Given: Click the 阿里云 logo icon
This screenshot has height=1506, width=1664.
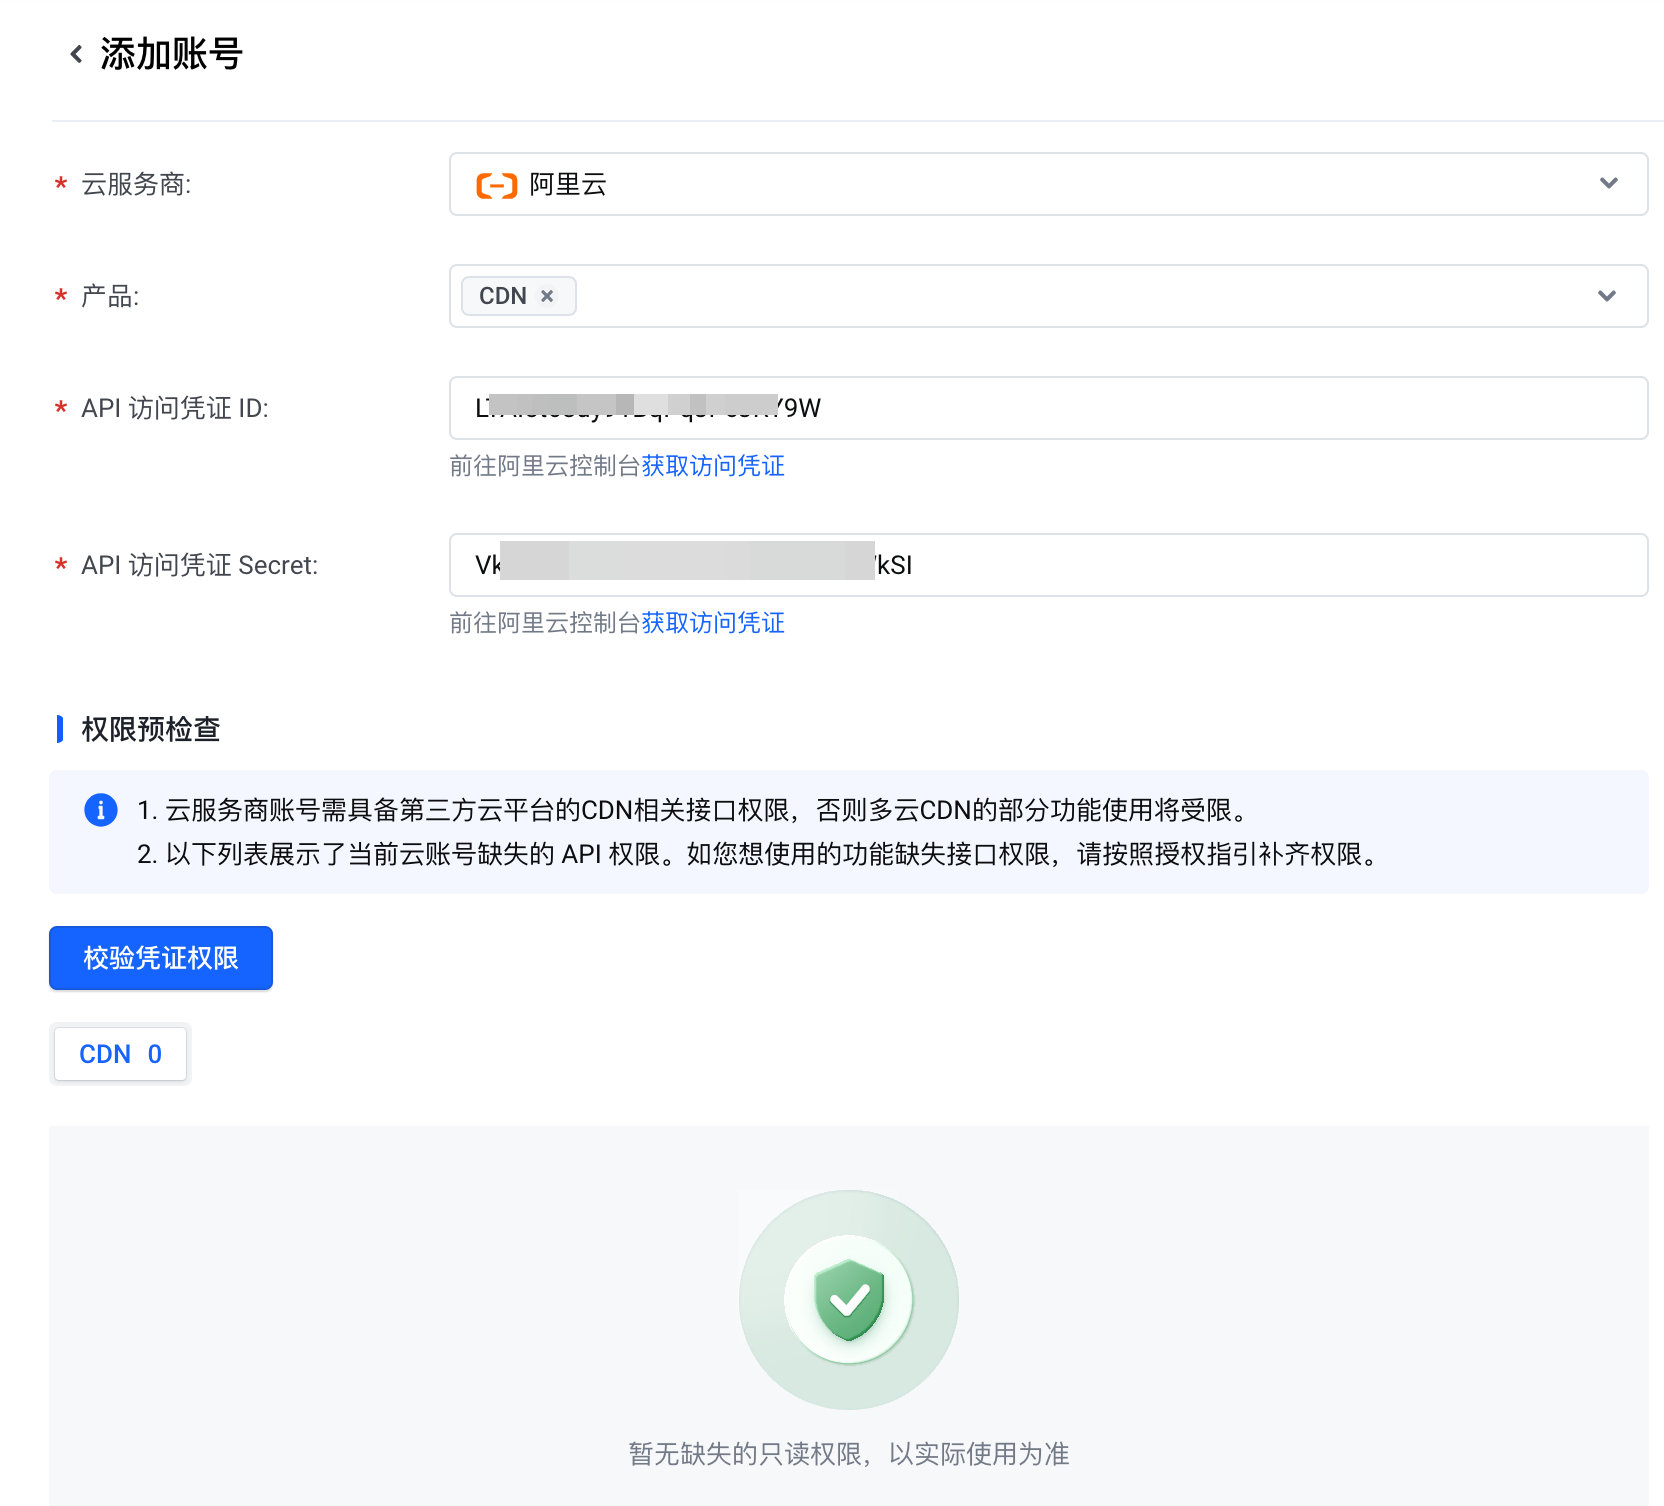Looking at the screenshot, I should click(x=496, y=185).
